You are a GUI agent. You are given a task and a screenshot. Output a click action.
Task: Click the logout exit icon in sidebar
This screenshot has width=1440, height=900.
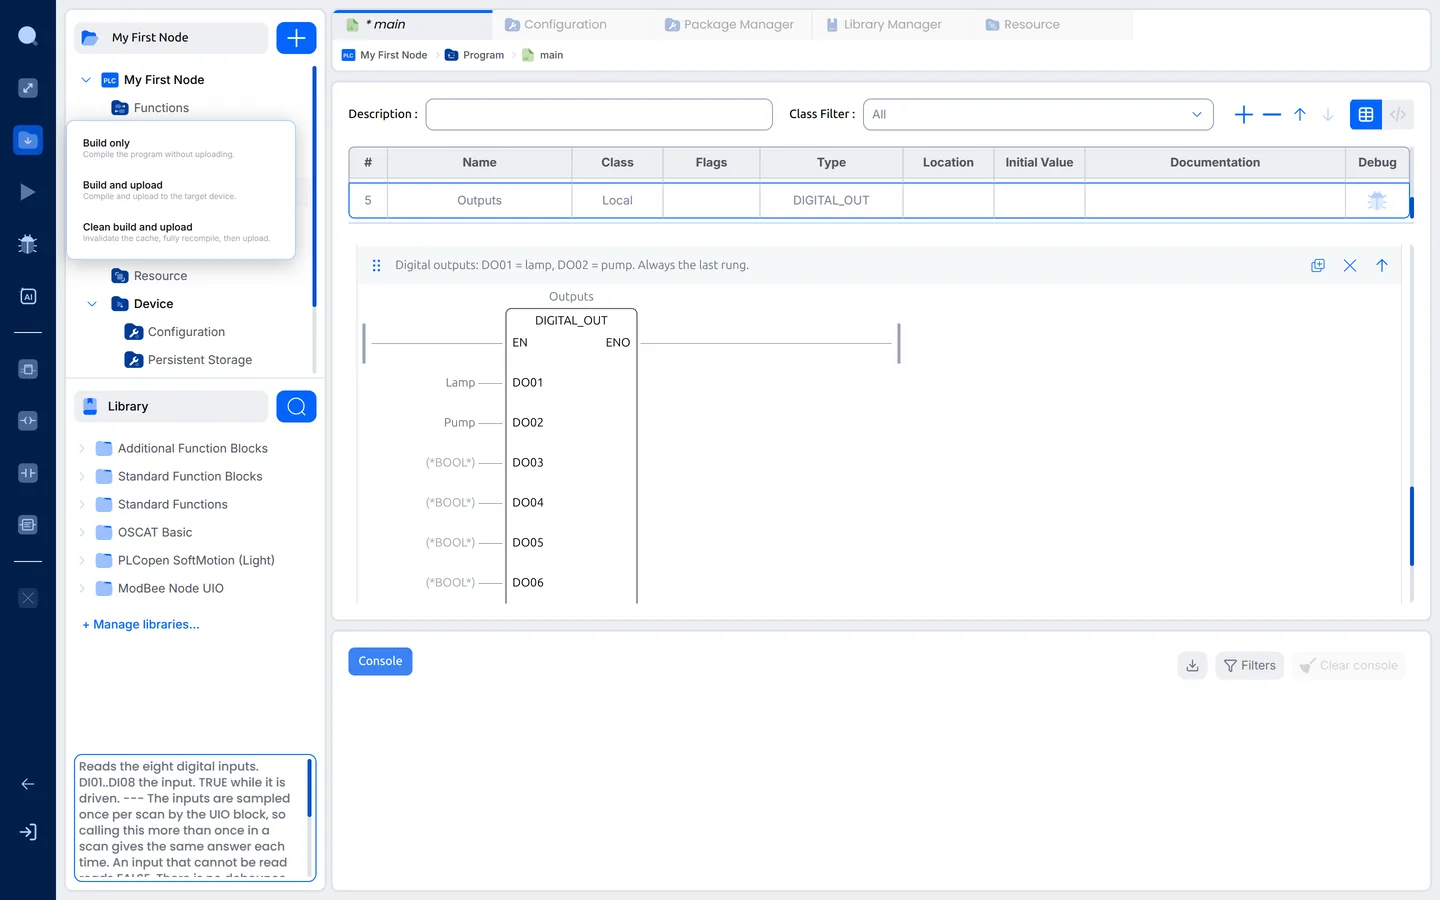pyautogui.click(x=28, y=832)
